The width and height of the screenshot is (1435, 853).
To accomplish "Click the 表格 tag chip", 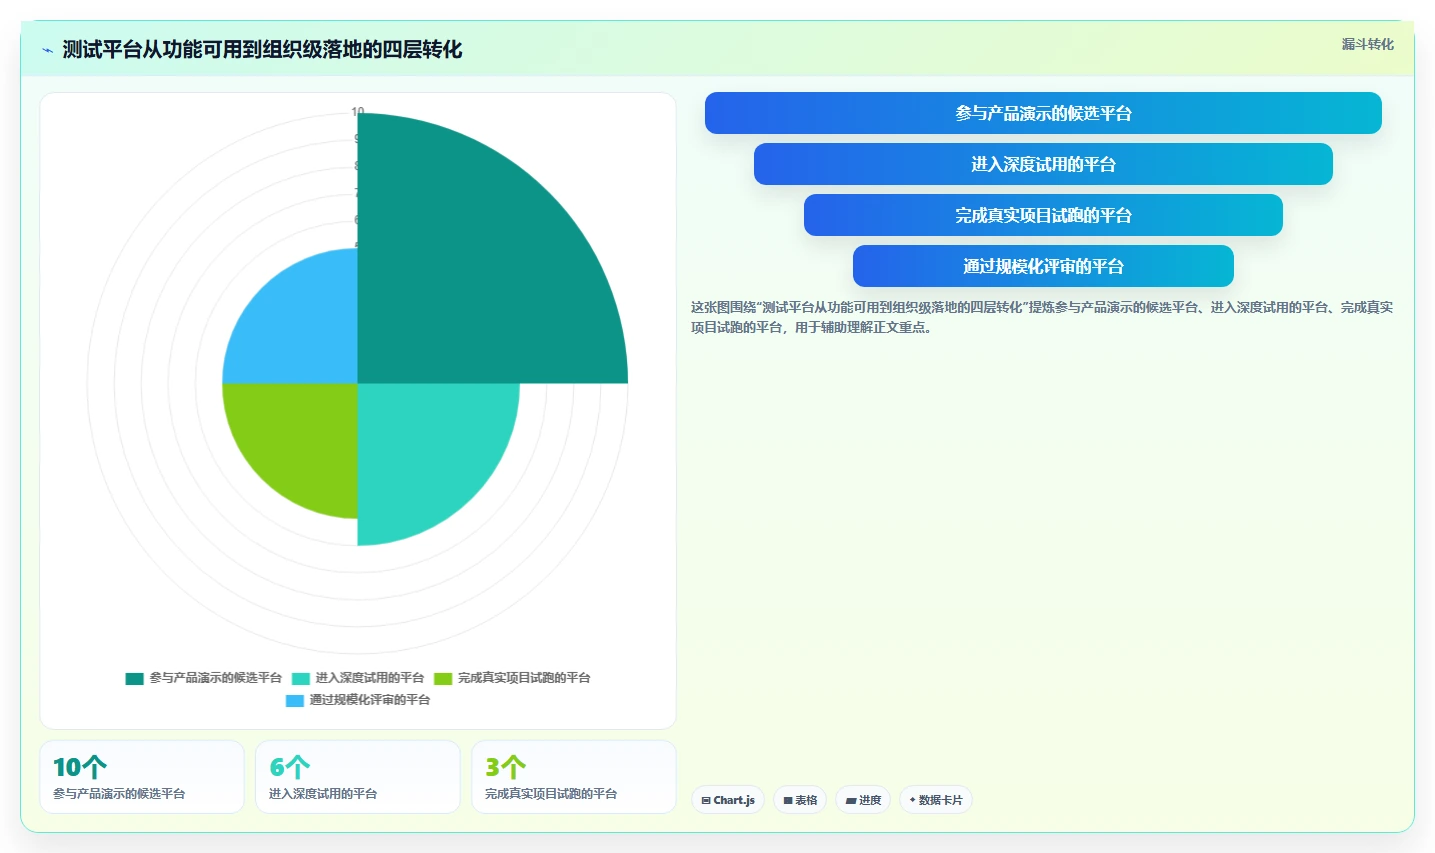I will click(x=800, y=800).
